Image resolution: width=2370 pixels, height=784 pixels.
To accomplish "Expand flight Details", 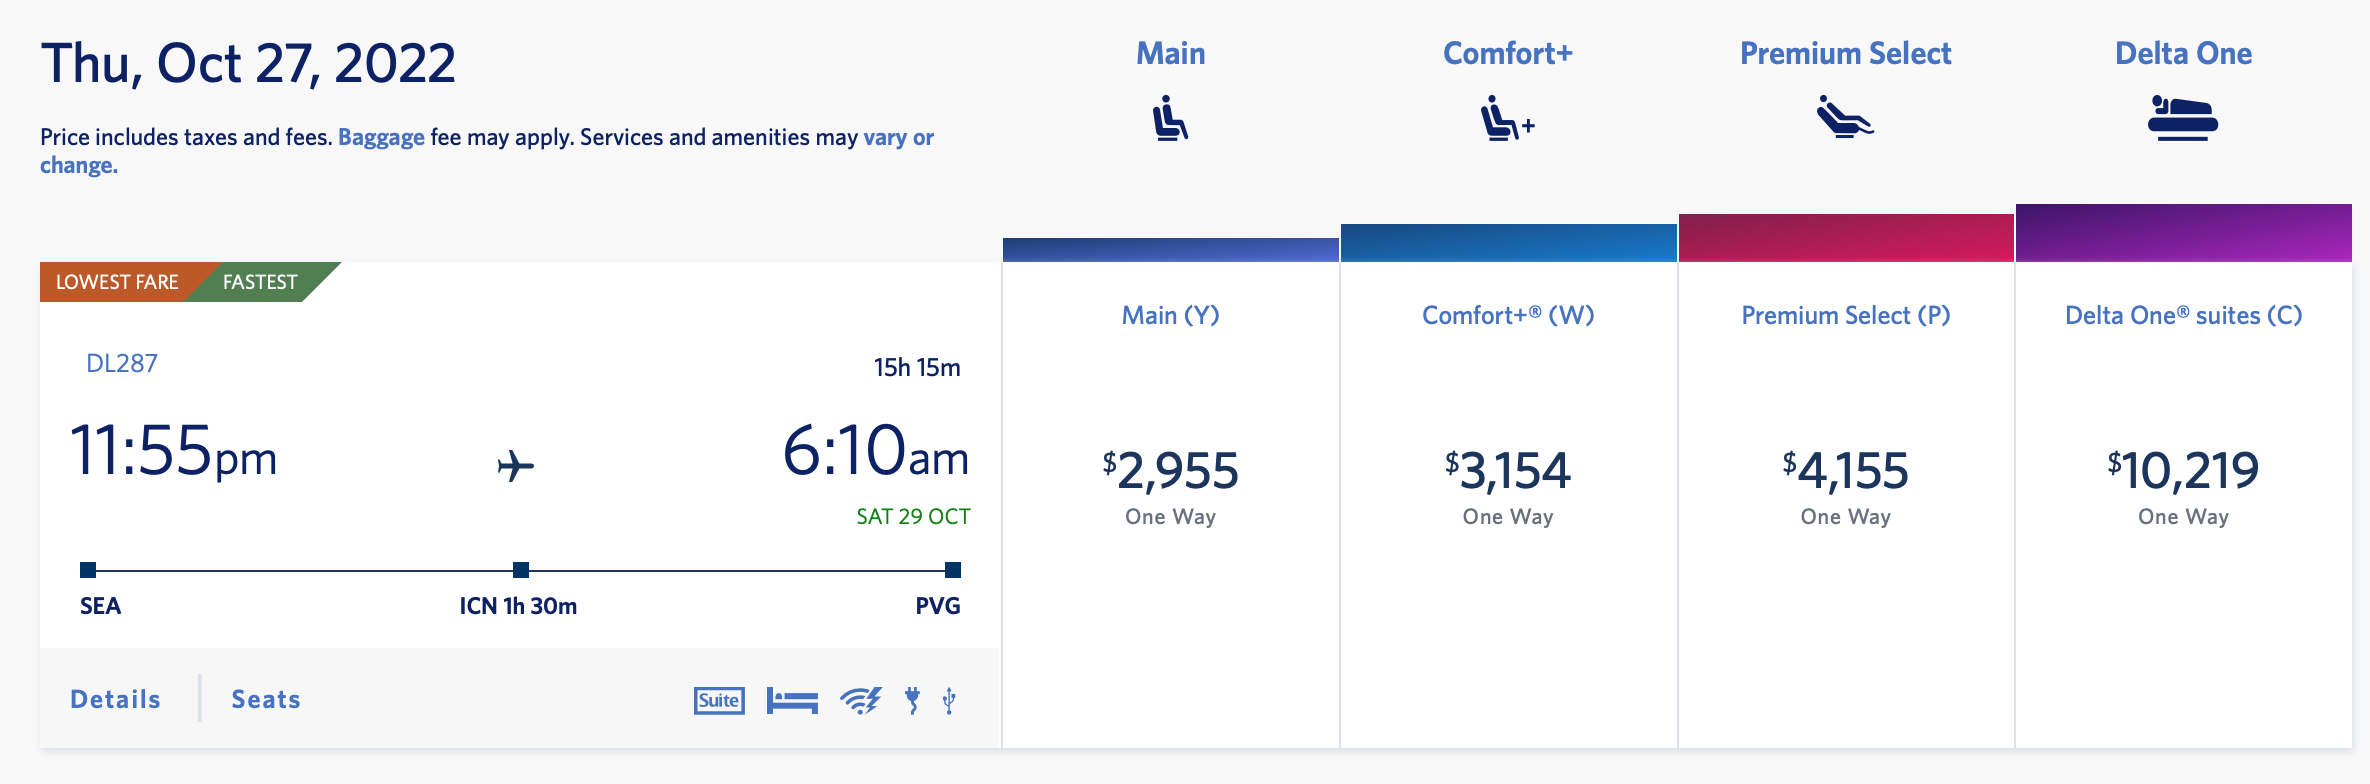I will coord(115,699).
